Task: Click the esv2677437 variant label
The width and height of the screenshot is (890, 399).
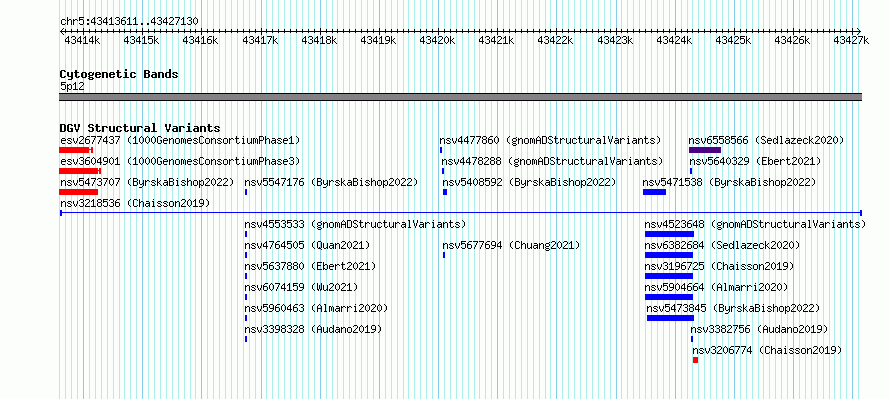Action: (x=180, y=140)
